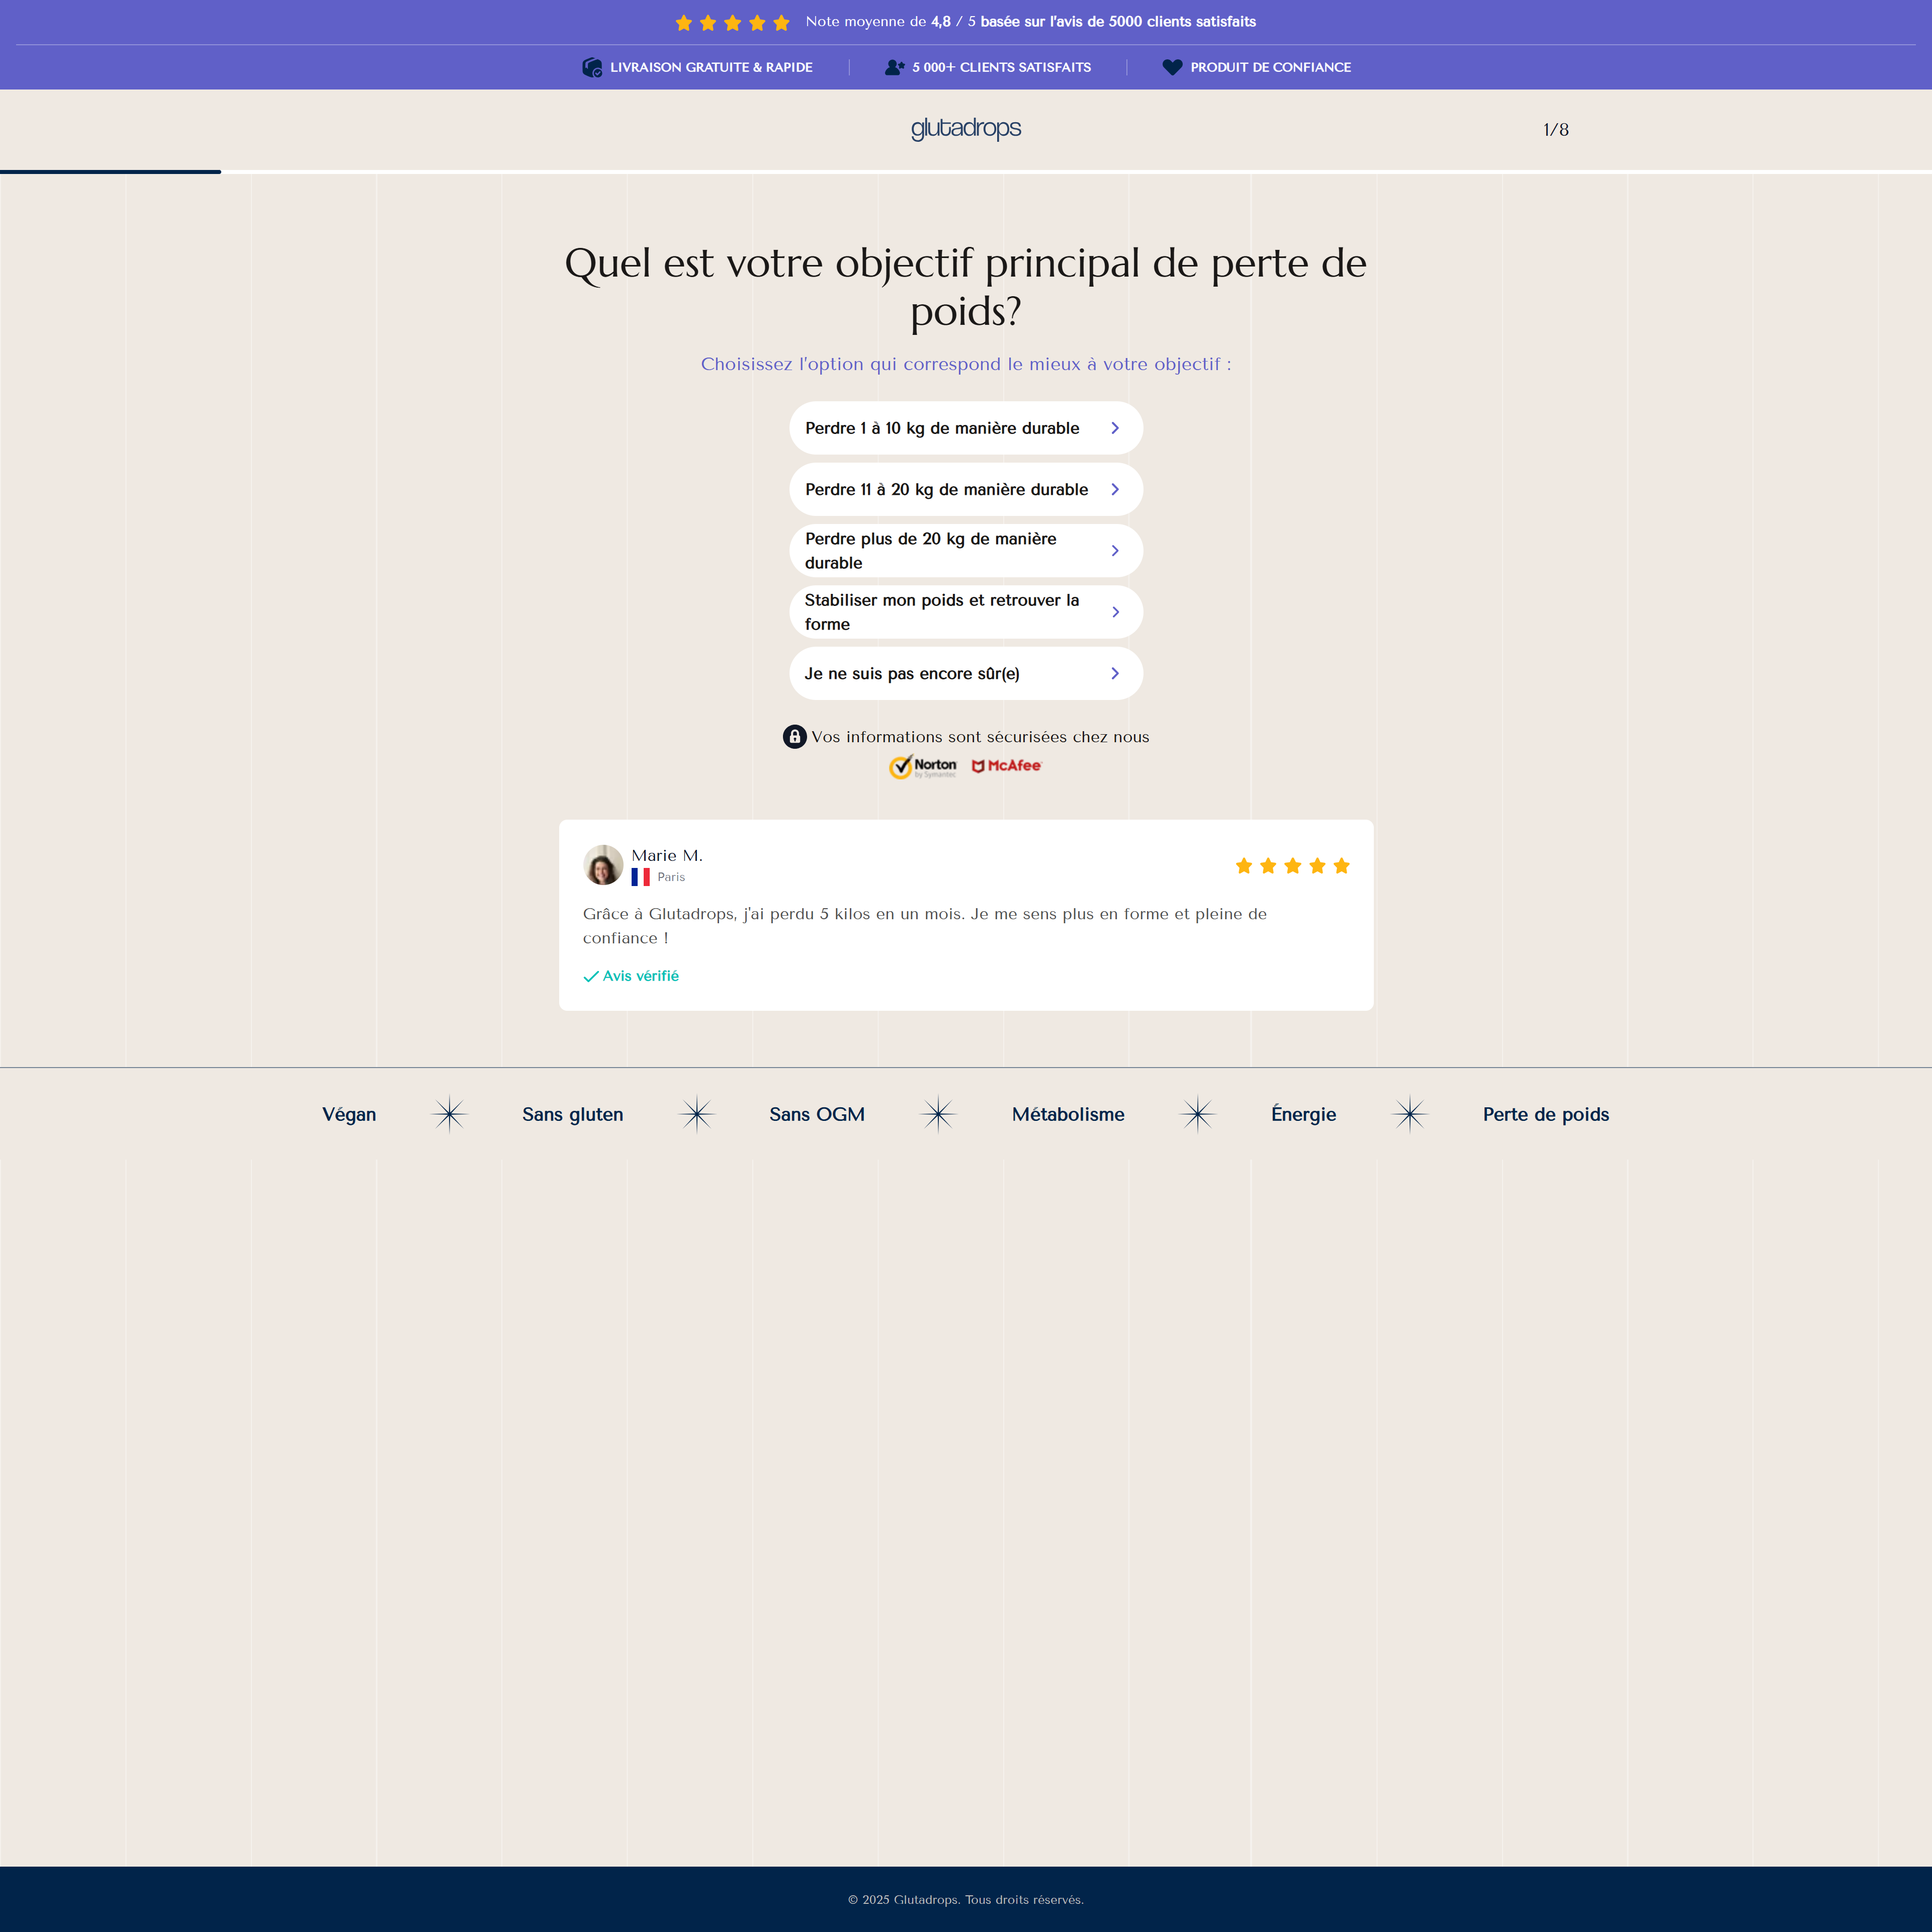Click the French flag icon under Marie M.

[x=640, y=877]
